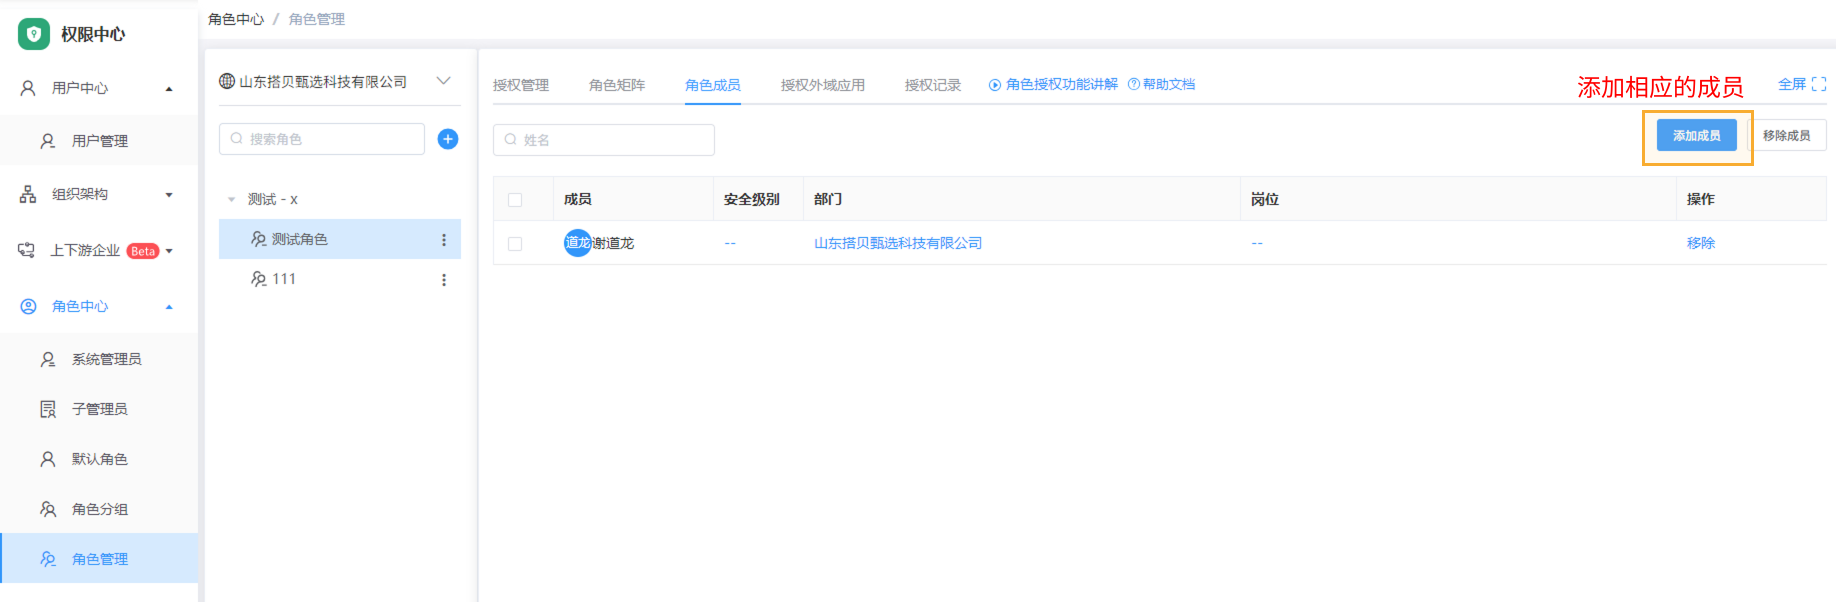Click the 角色中心 breadcrumb
The width and height of the screenshot is (1836, 602).
236,19
